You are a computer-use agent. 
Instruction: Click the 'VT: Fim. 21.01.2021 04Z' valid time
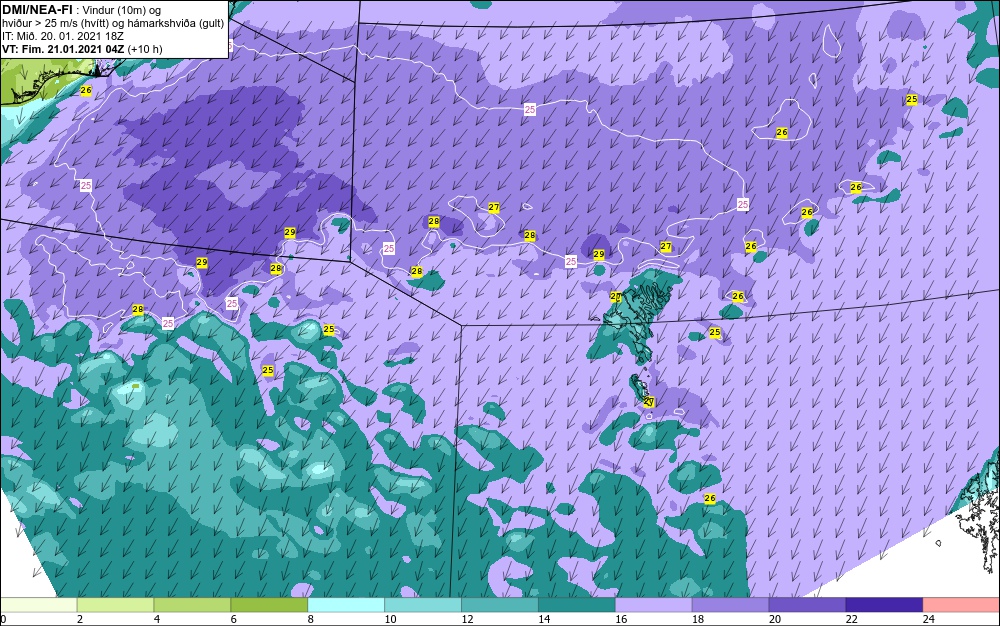[x=63, y=48]
